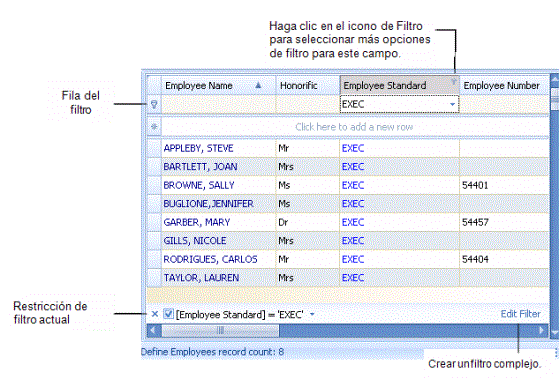
Task: Select BUGLIONE,JENNIFER name cell
Action: (x=219, y=204)
